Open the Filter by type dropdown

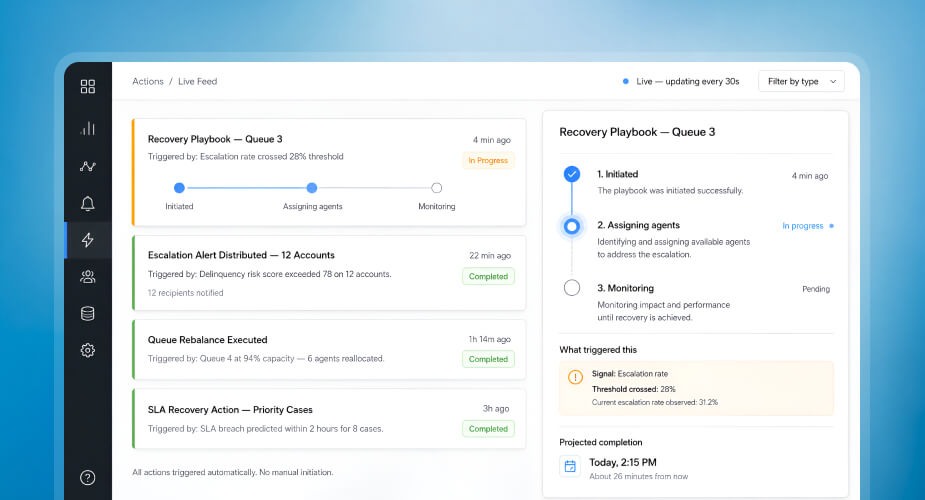coord(801,81)
